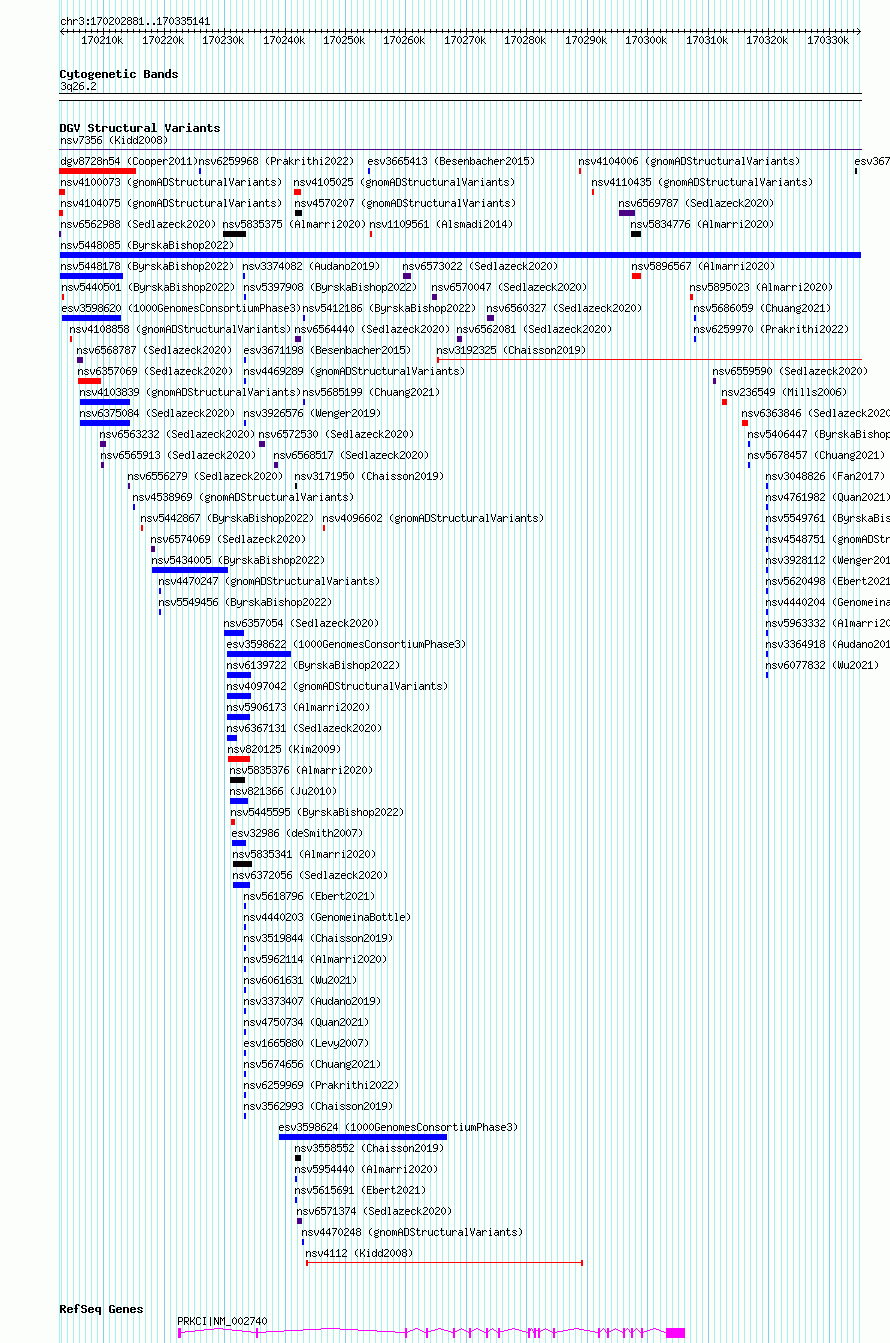Open nsv3374082 (Audano2019) variant
Screen dimensions: 890x1343
click(x=311, y=266)
